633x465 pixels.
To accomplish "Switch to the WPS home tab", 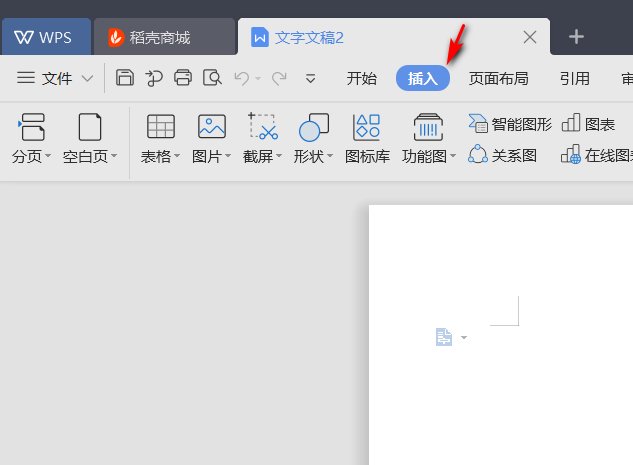I will point(46,37).
